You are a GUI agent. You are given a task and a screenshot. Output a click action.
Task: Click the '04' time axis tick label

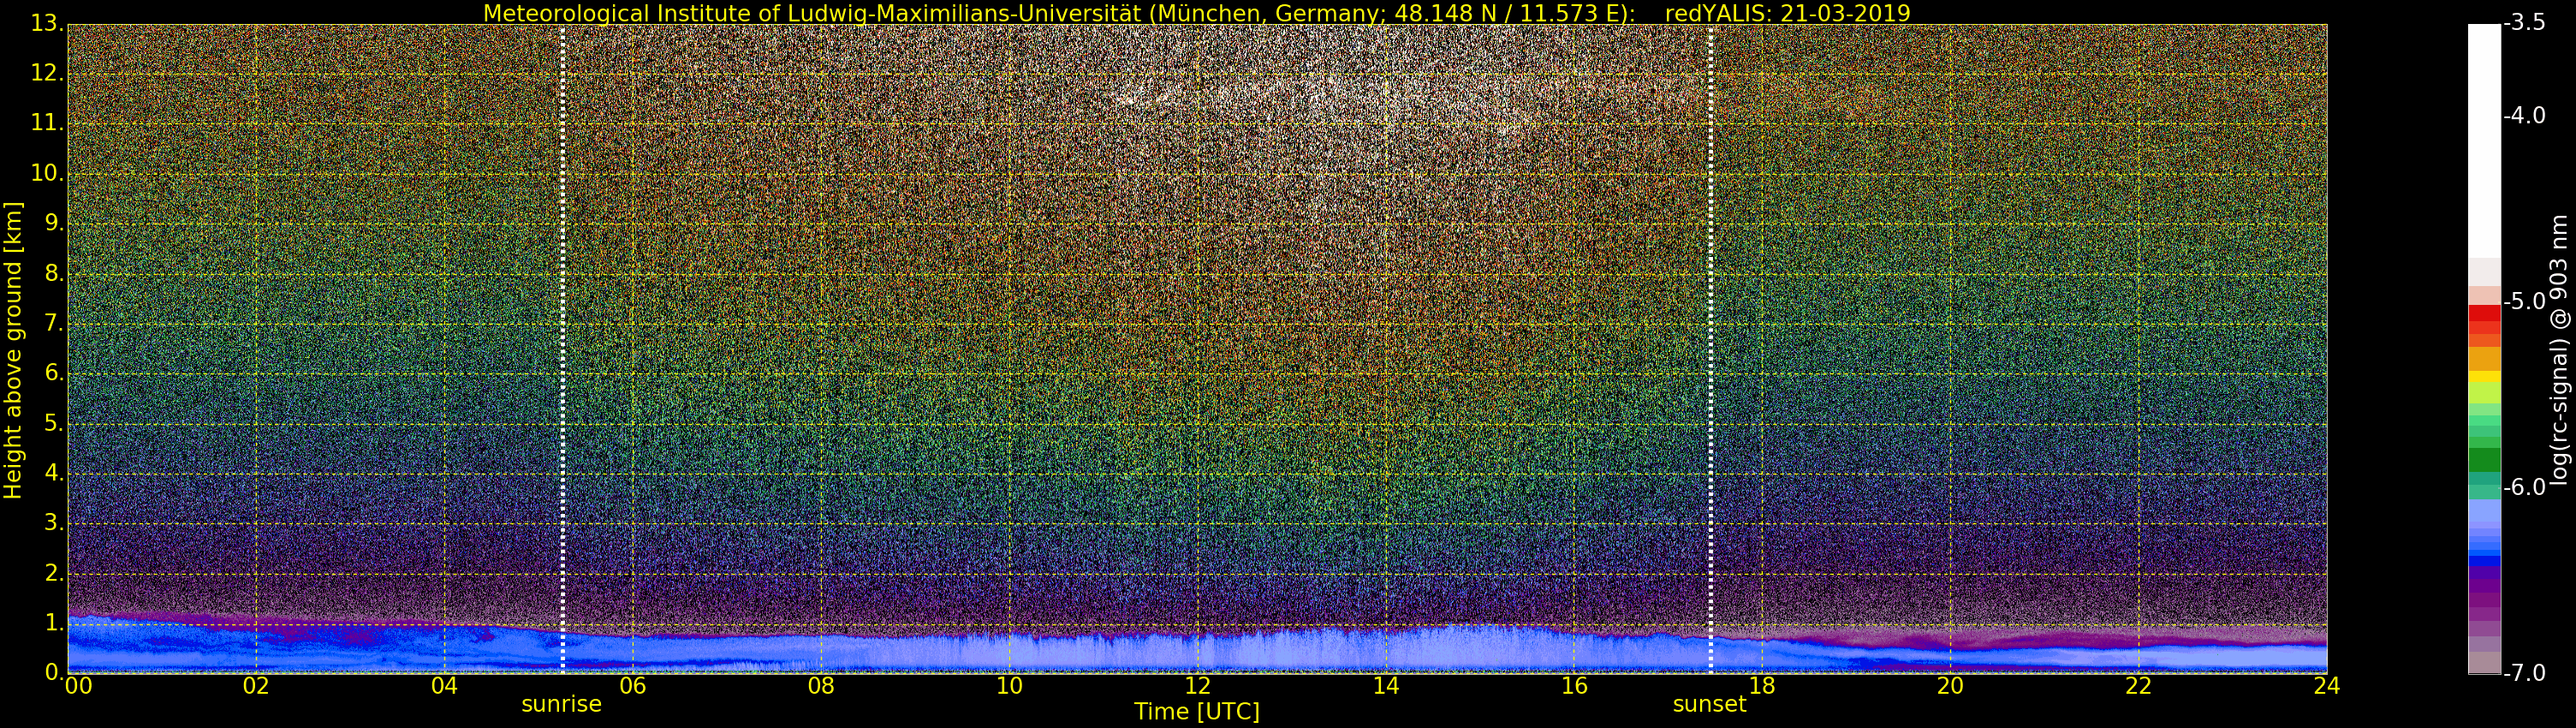pyautogui.click(x=444, y=685)
